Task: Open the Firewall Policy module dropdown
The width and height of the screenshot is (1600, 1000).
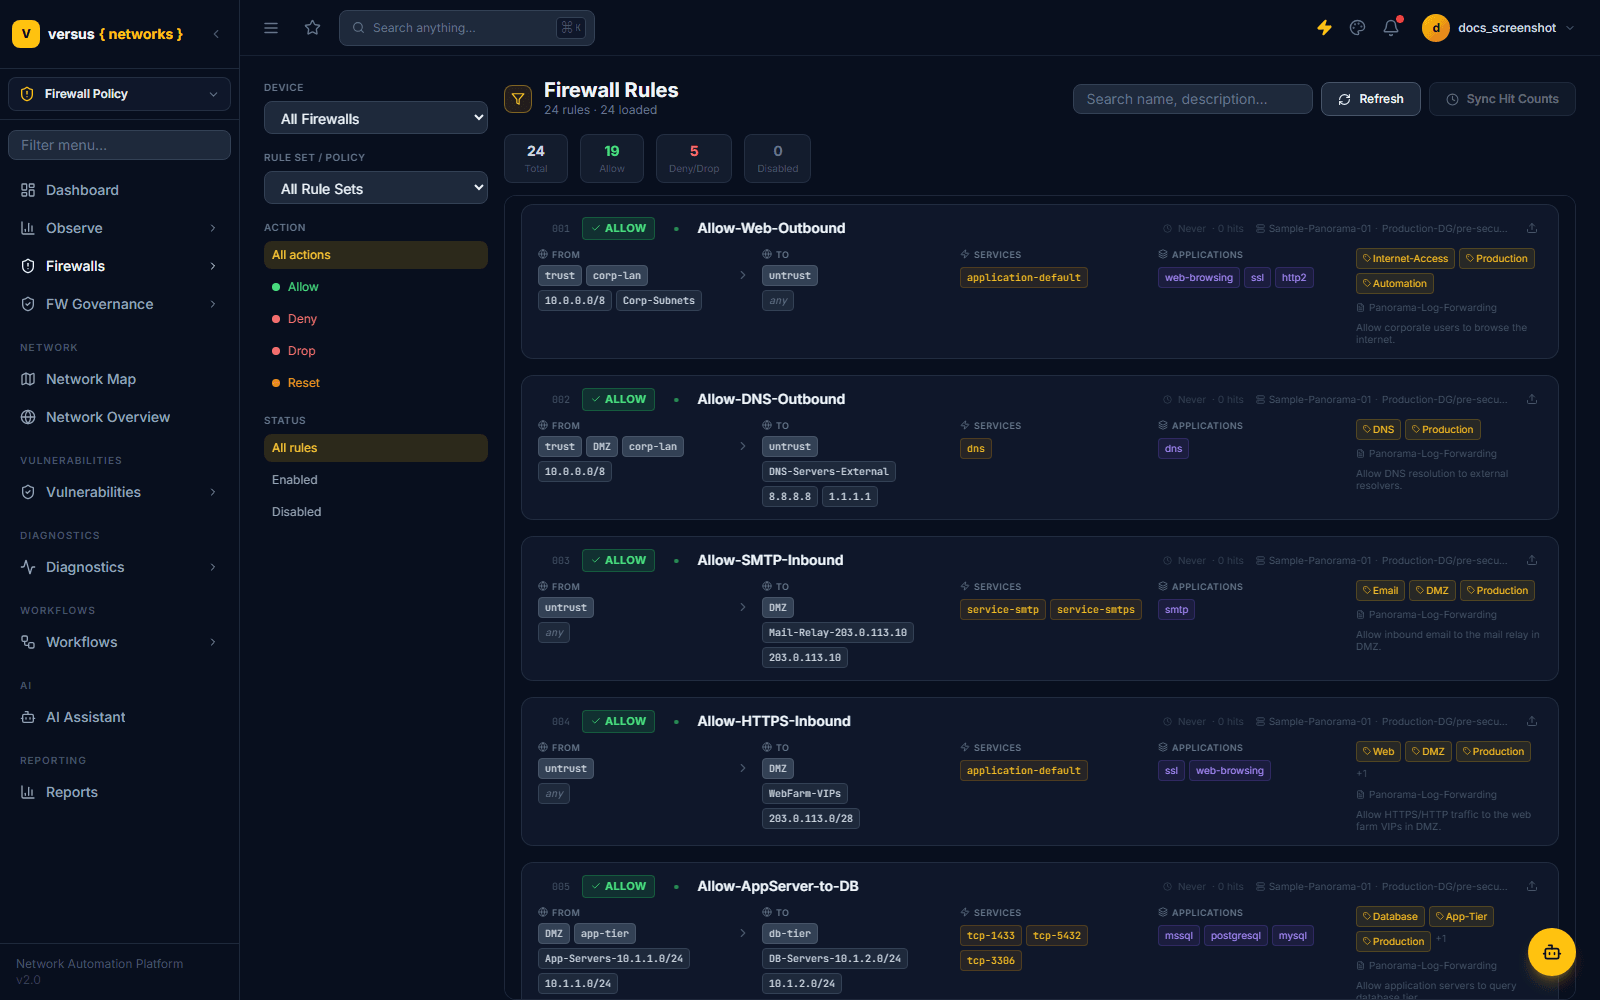Action: click(x=119, y=94)
